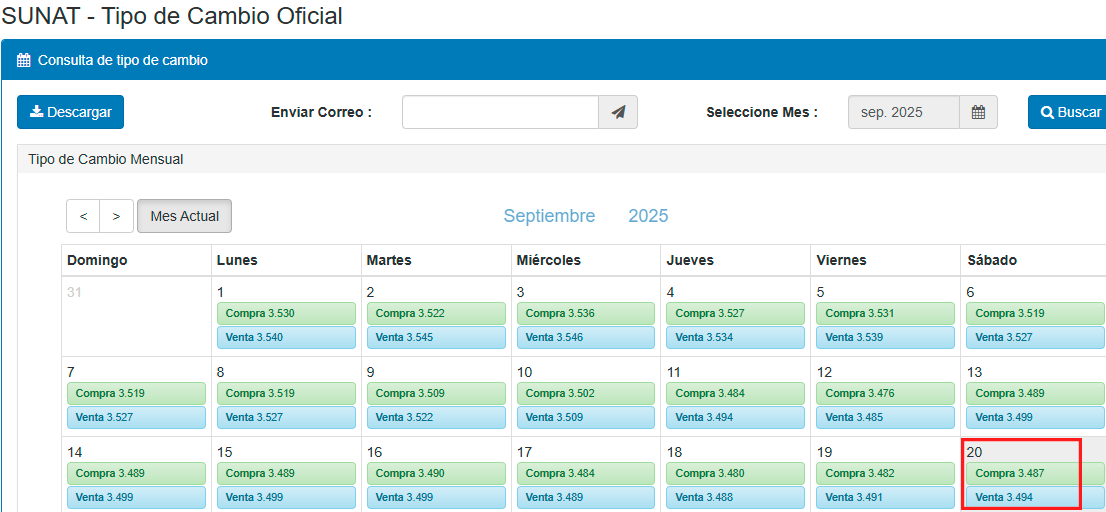Image resolution: width=1106 pixels, height=512 pixels.
Task: Click Venta 3.488 on day 18
Action: [736, 498]
